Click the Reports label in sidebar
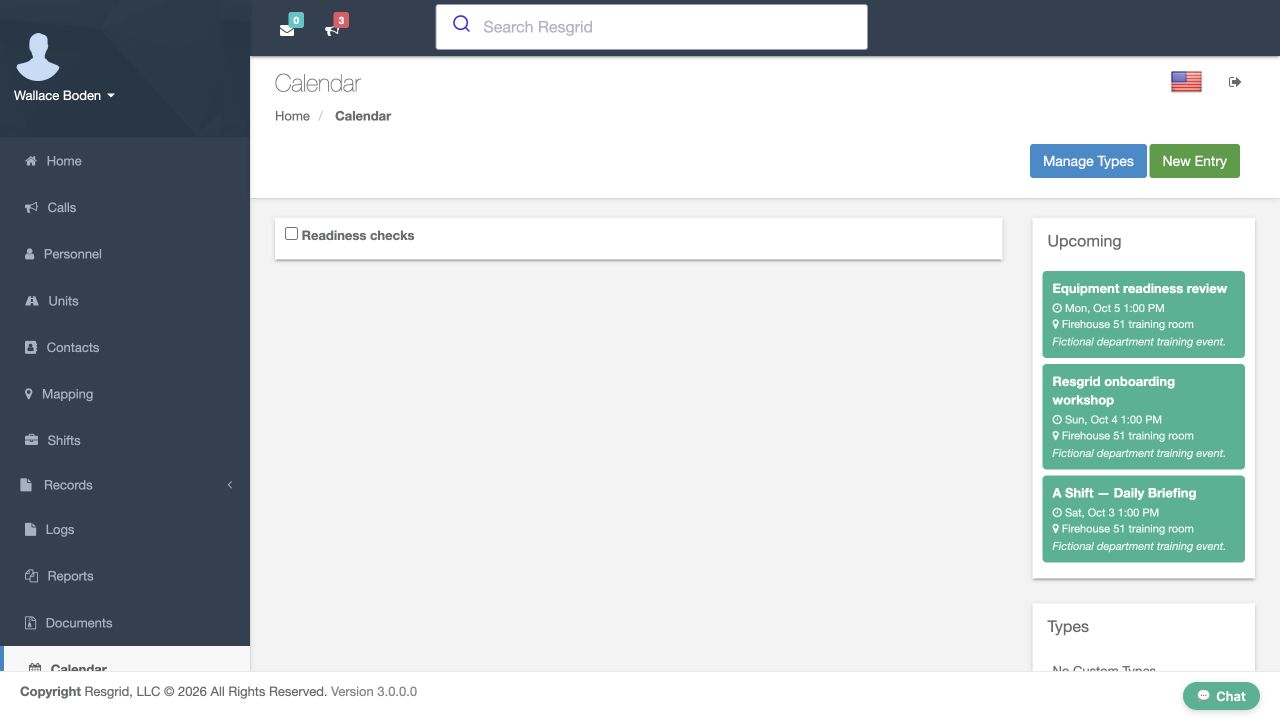 (70, 576)
